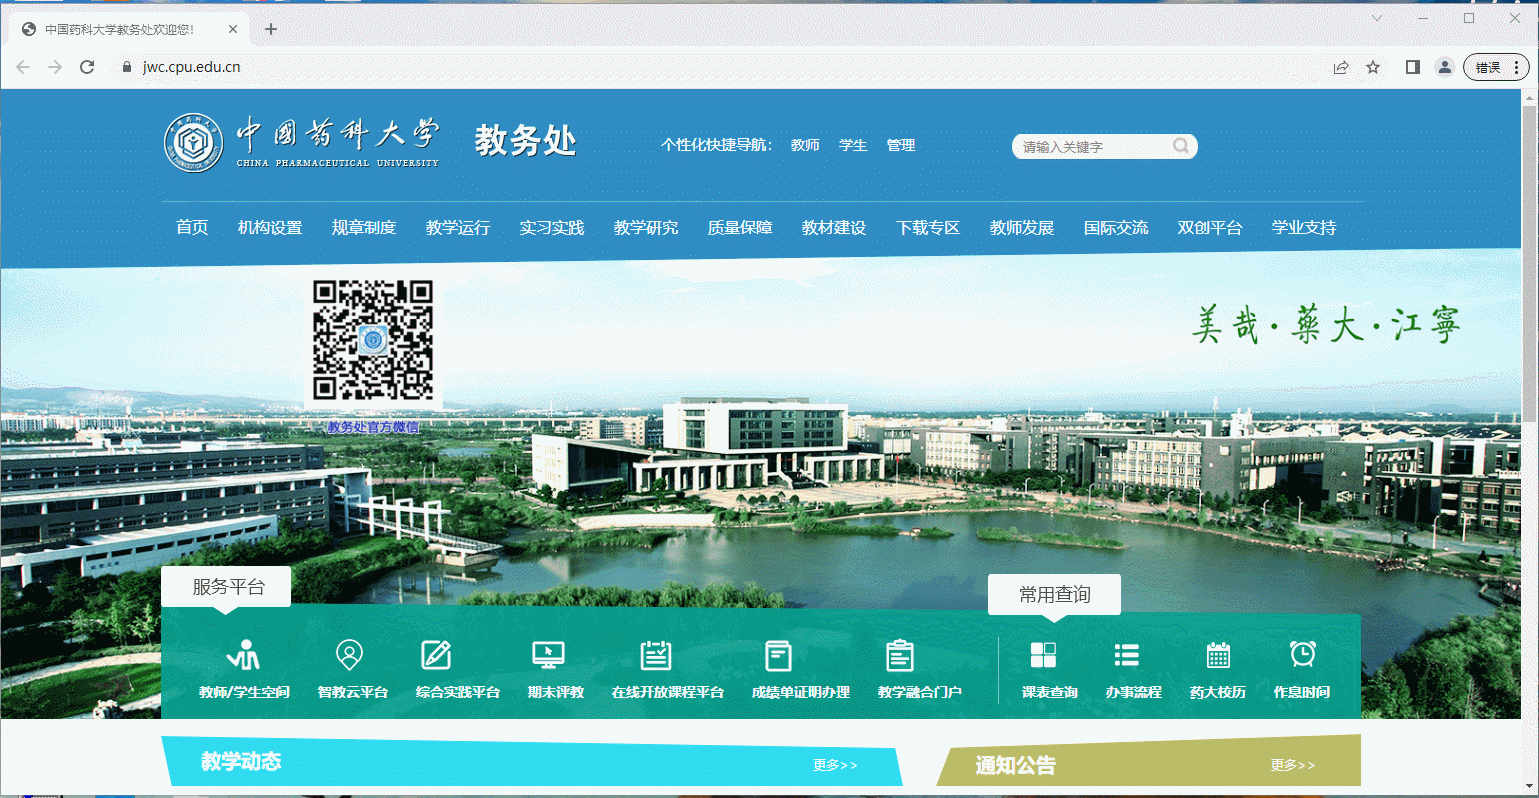Switch to the 常用查询 tab
This screenshot has height=798, width=1539.
pyautogui.click(x=1054, y=595)
